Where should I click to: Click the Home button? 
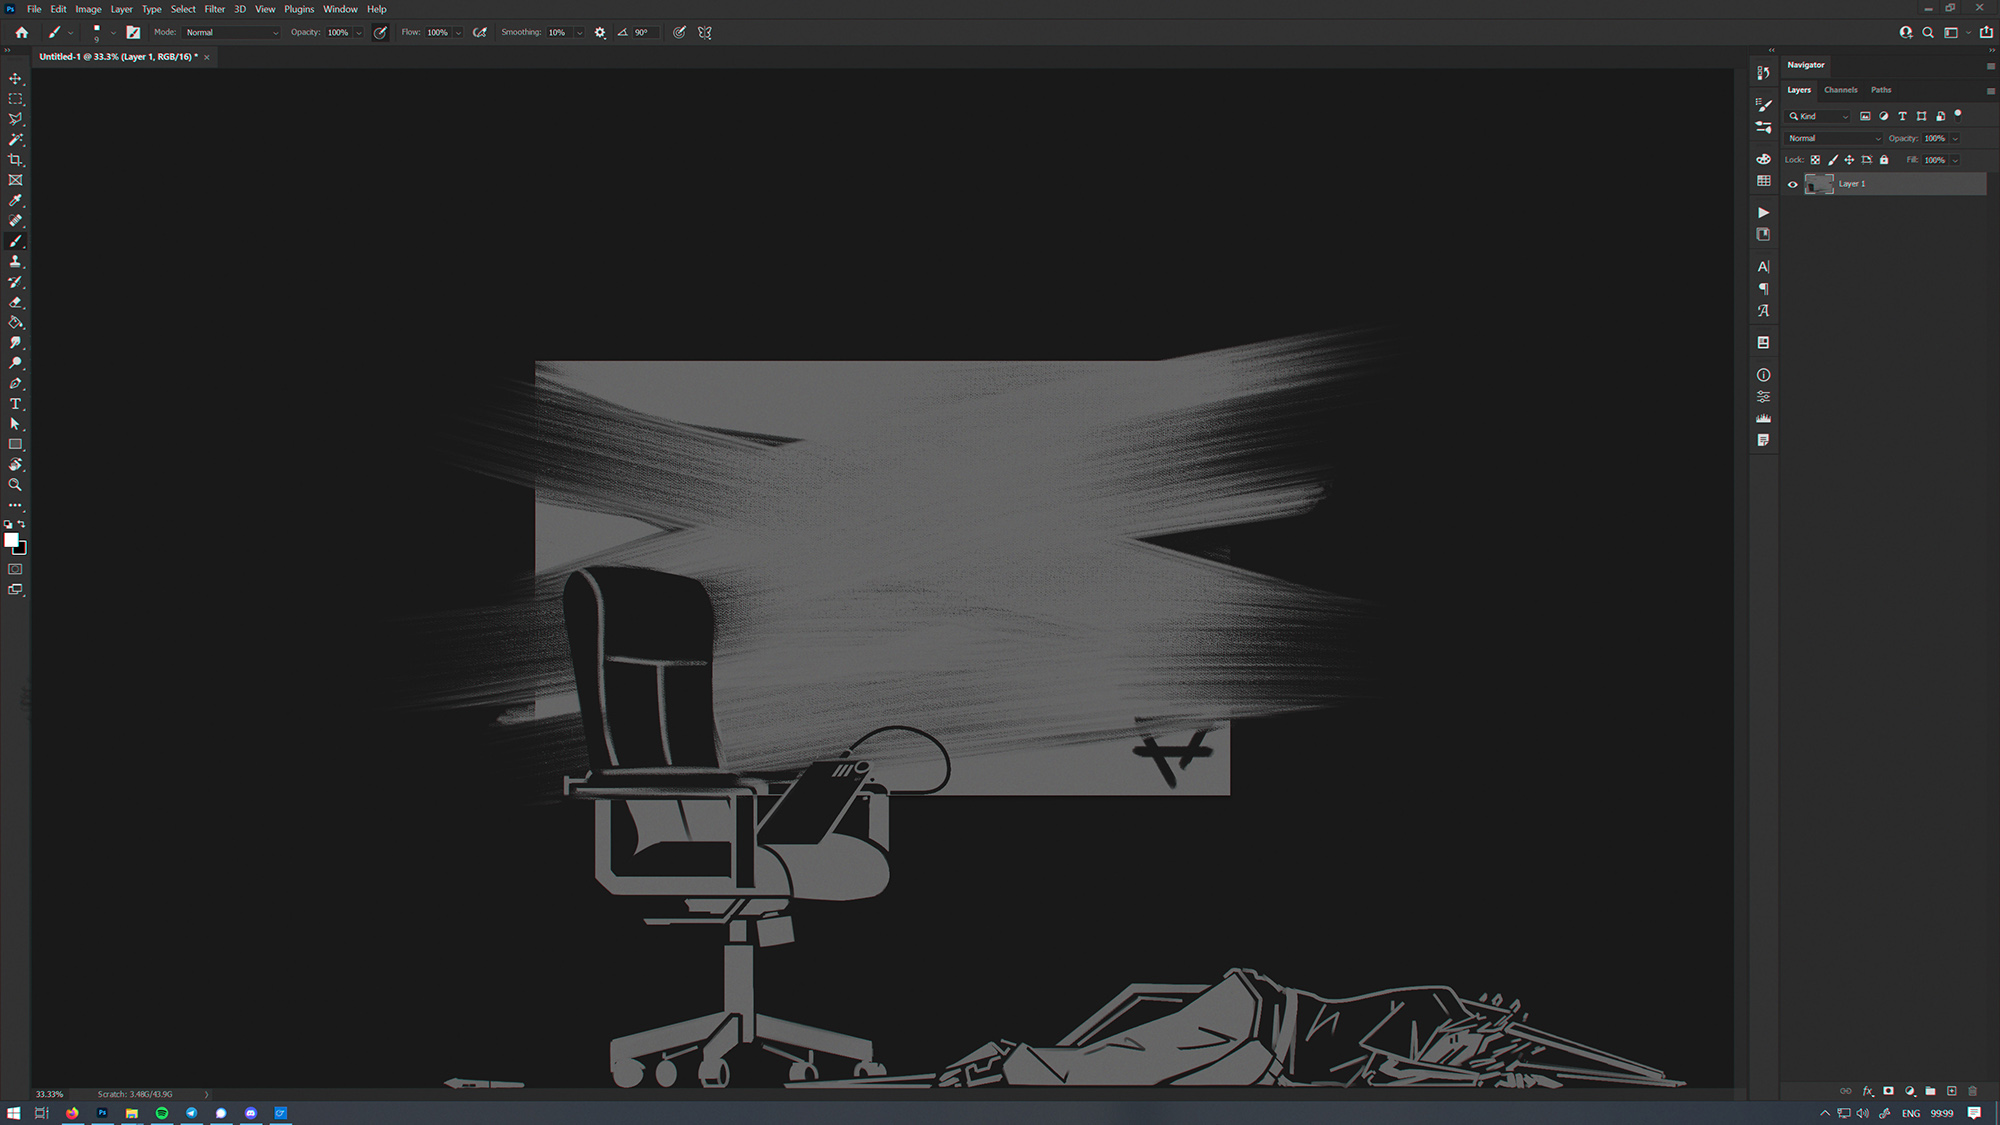[21, 32]
